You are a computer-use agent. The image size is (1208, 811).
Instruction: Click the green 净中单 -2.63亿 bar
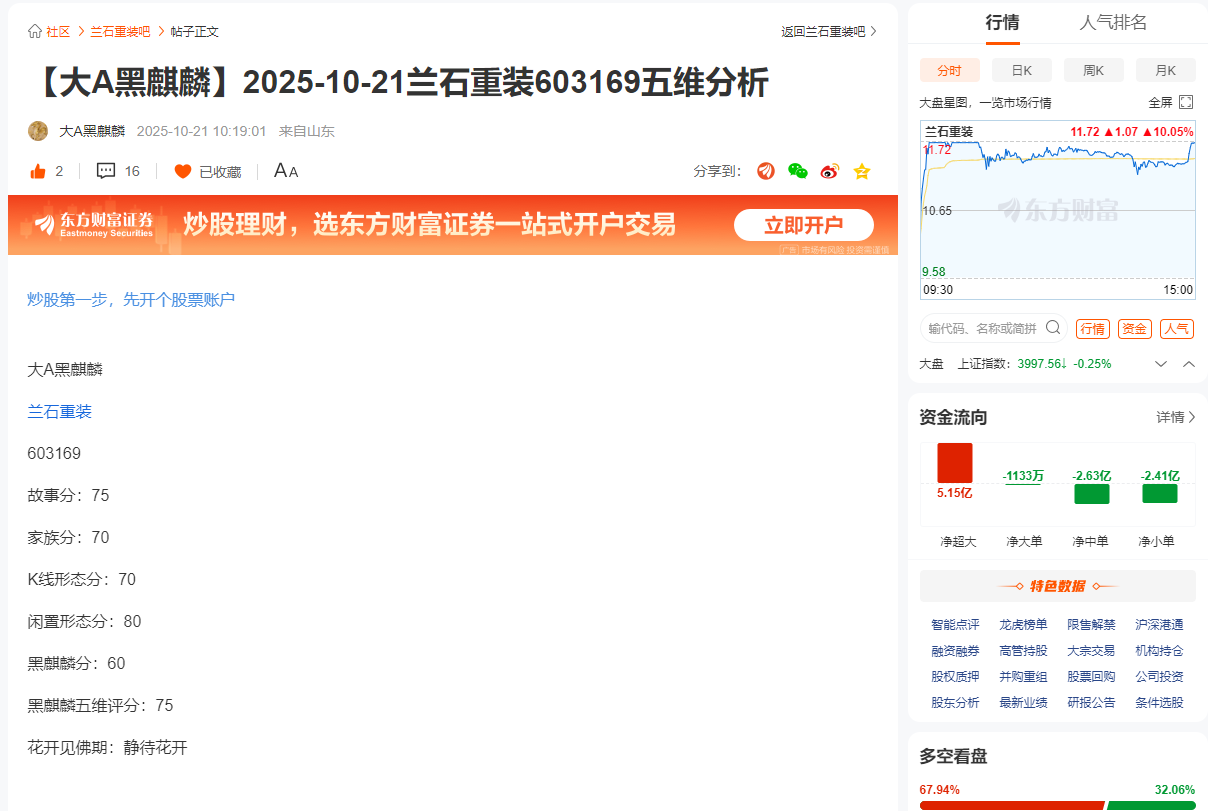(1091, 494)
